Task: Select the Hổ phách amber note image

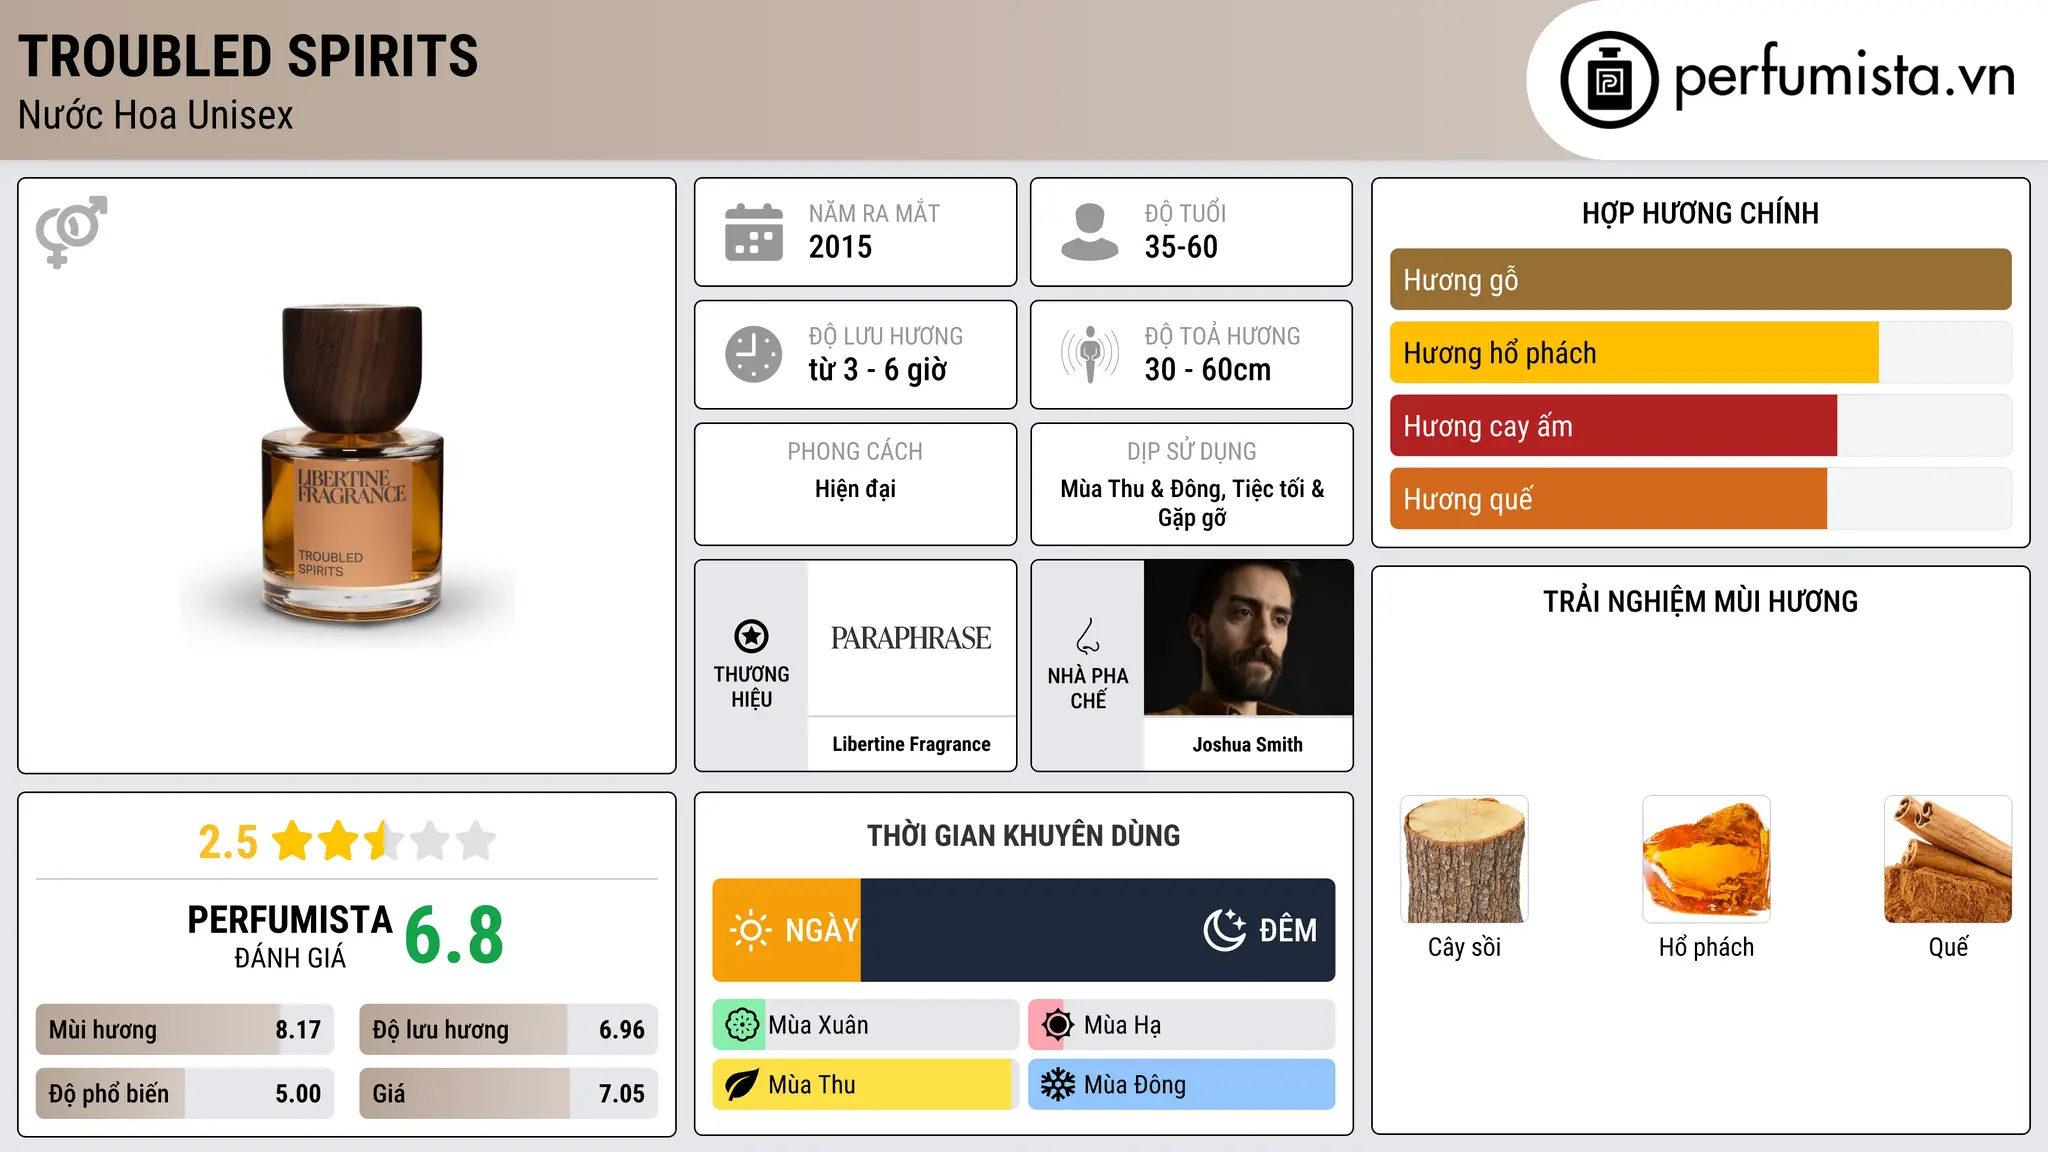Action: click(1706, 859)
